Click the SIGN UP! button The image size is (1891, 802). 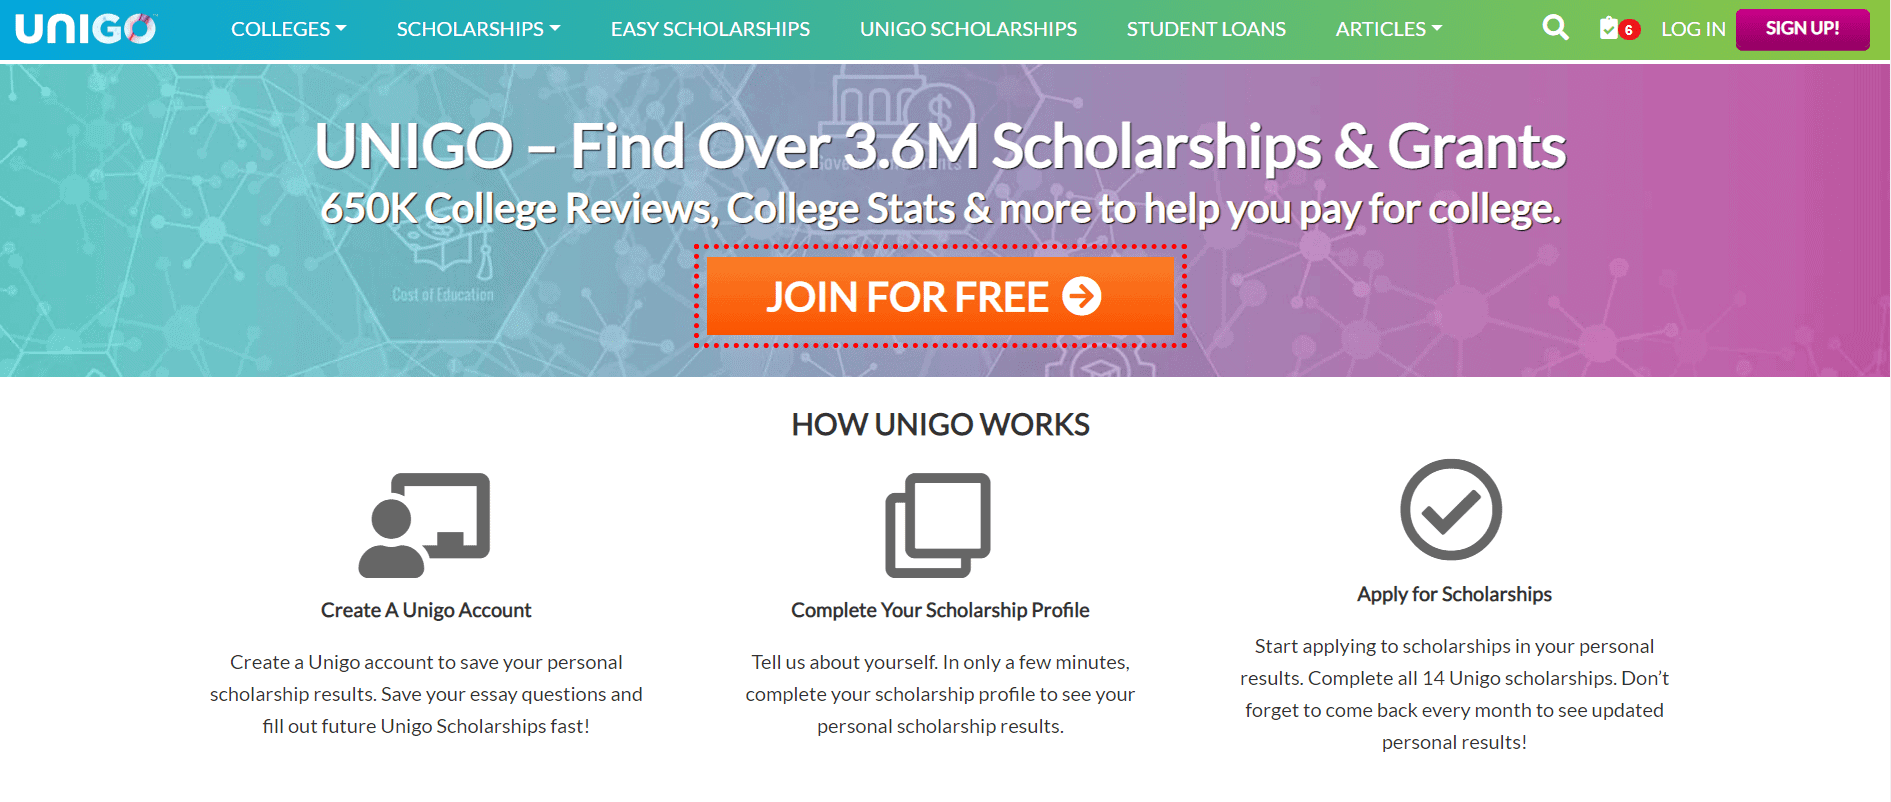(1802, 29)
